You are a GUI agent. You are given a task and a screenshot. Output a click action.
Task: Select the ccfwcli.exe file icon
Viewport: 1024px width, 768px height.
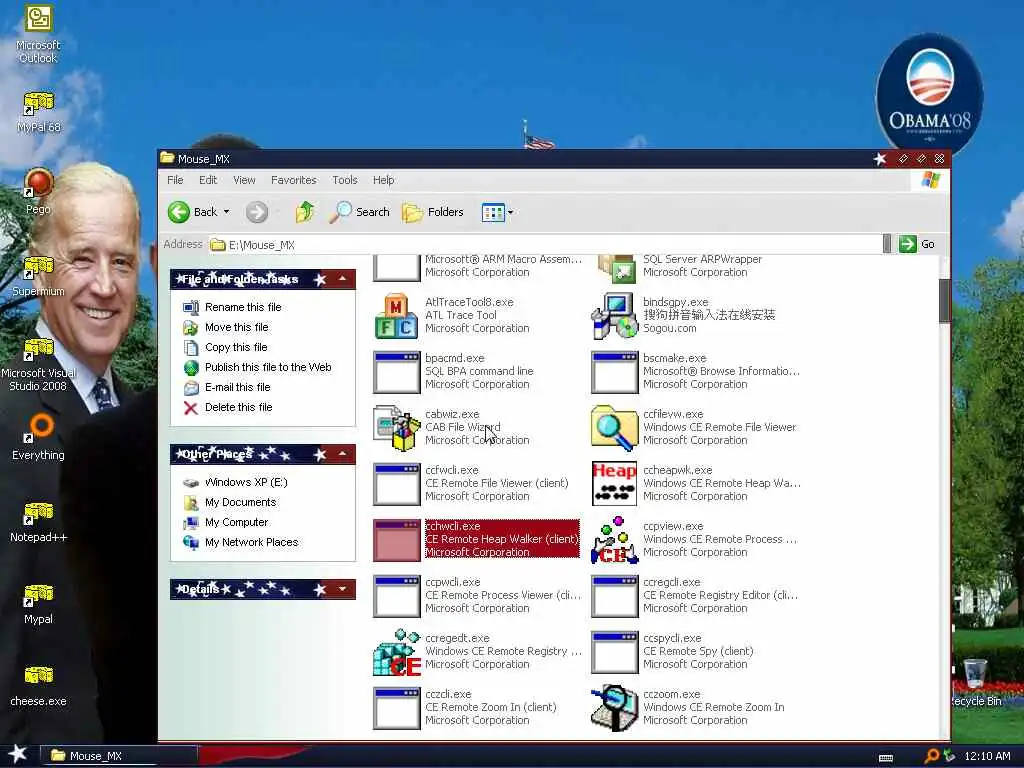point(396,485)
